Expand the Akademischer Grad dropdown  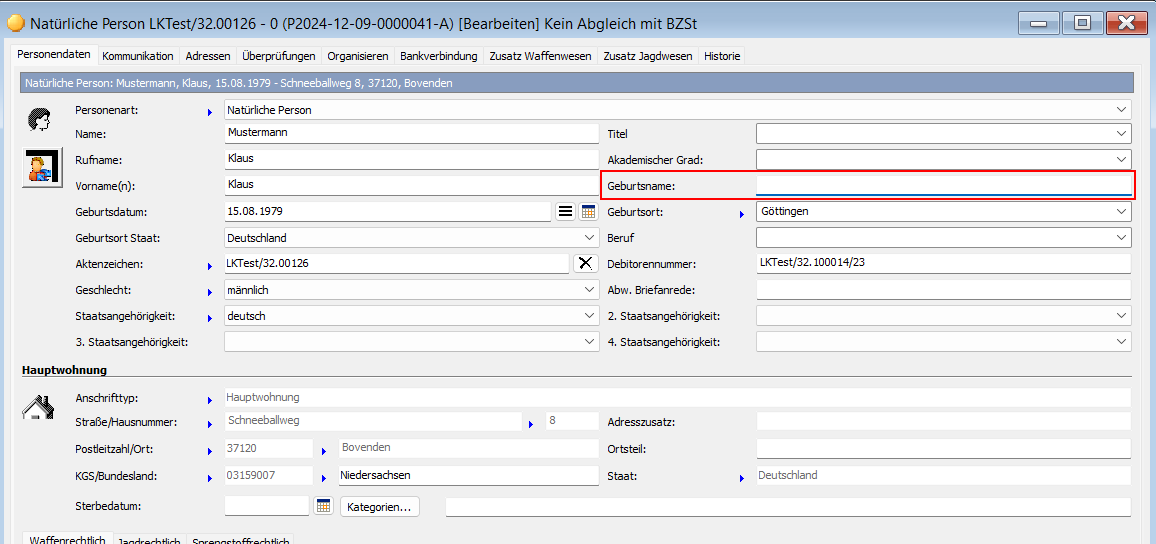(x=1120, y=159)
